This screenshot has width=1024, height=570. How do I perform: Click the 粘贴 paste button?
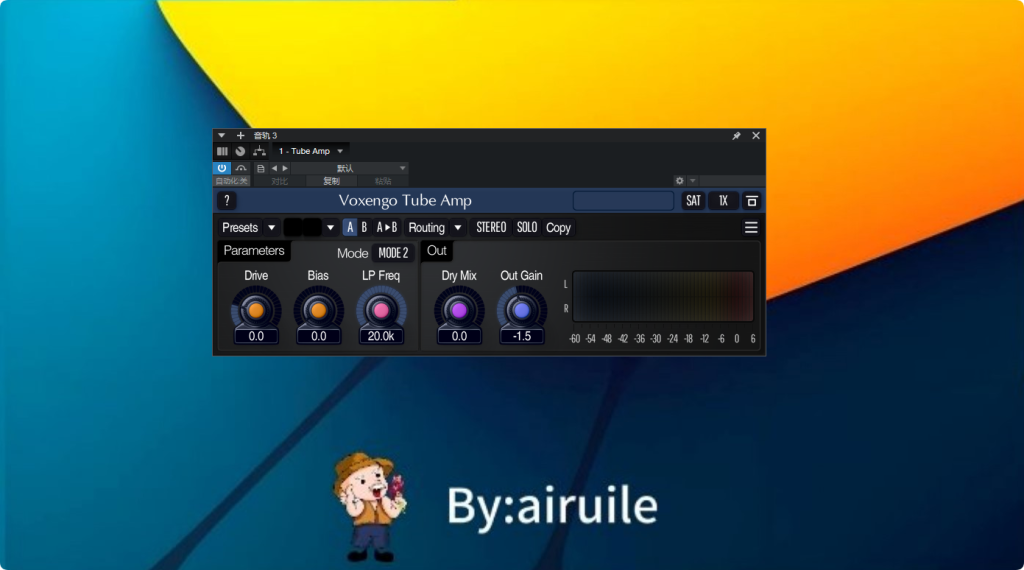383,181
